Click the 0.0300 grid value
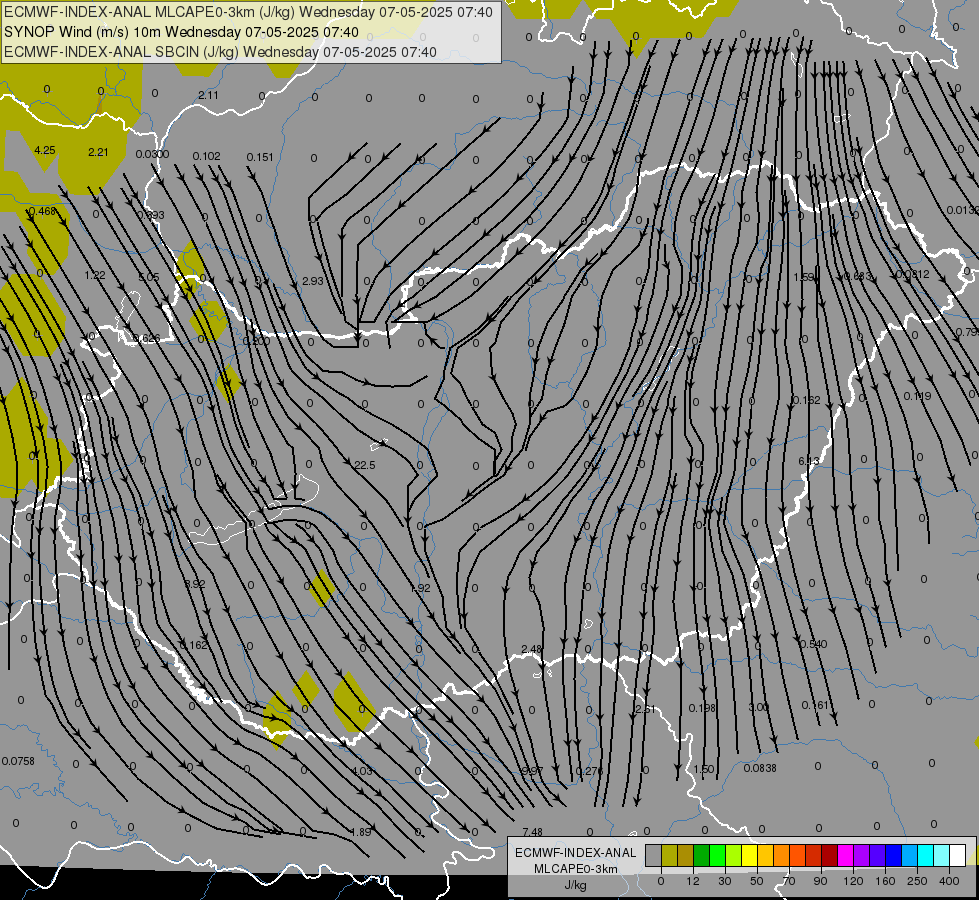The height and width of the screenshot is (900, 979). coord(152,154)
